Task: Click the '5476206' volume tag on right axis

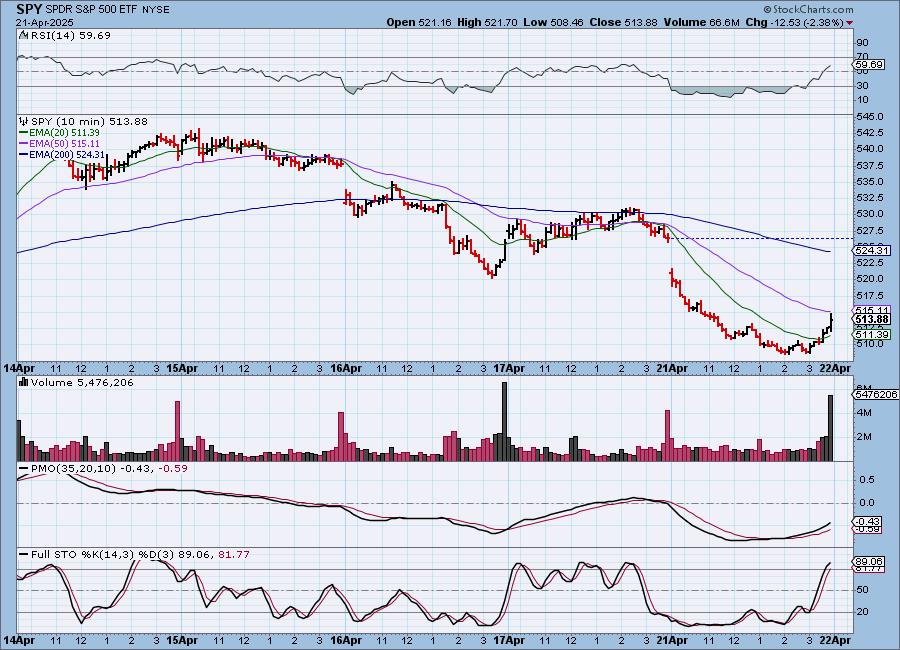Action: (876, 394)
